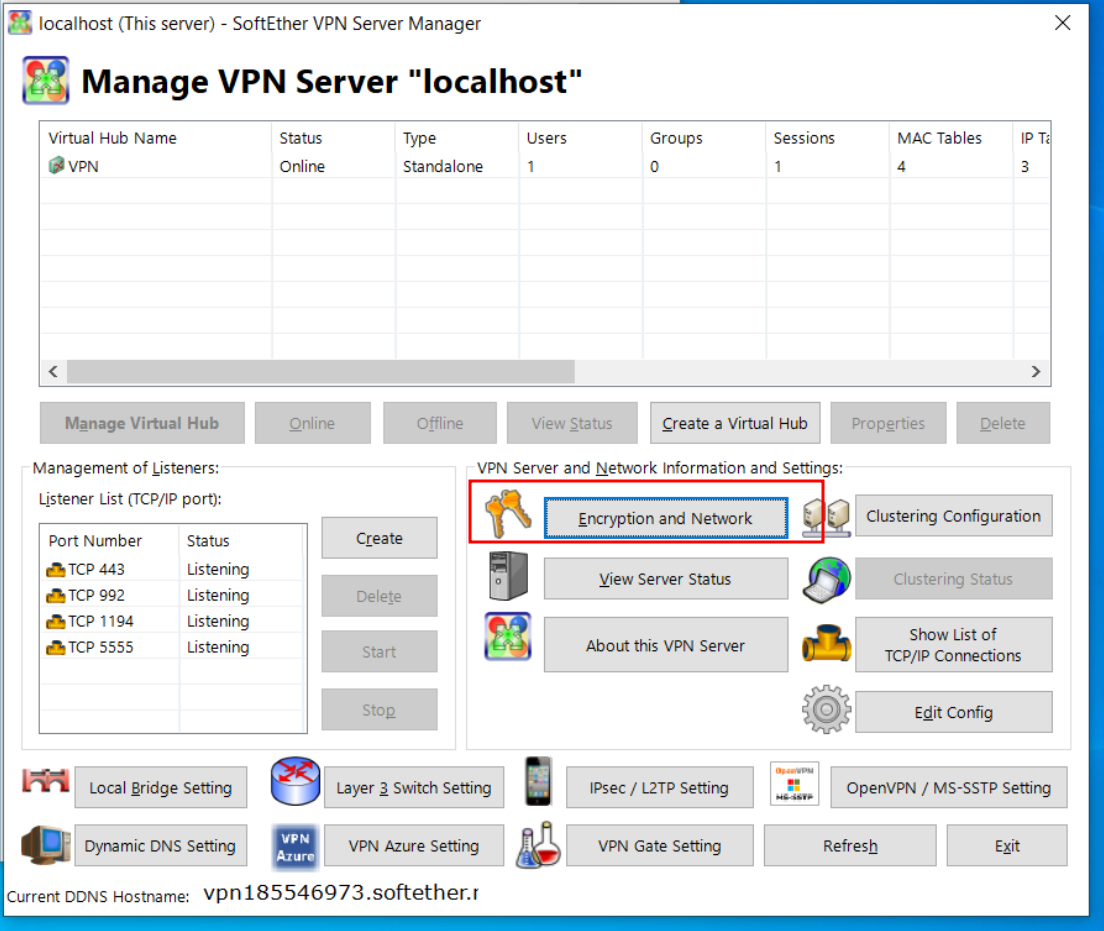Select the VPN virtual hub row
This screenshot has height=931, width=1104.
(84, 167)
